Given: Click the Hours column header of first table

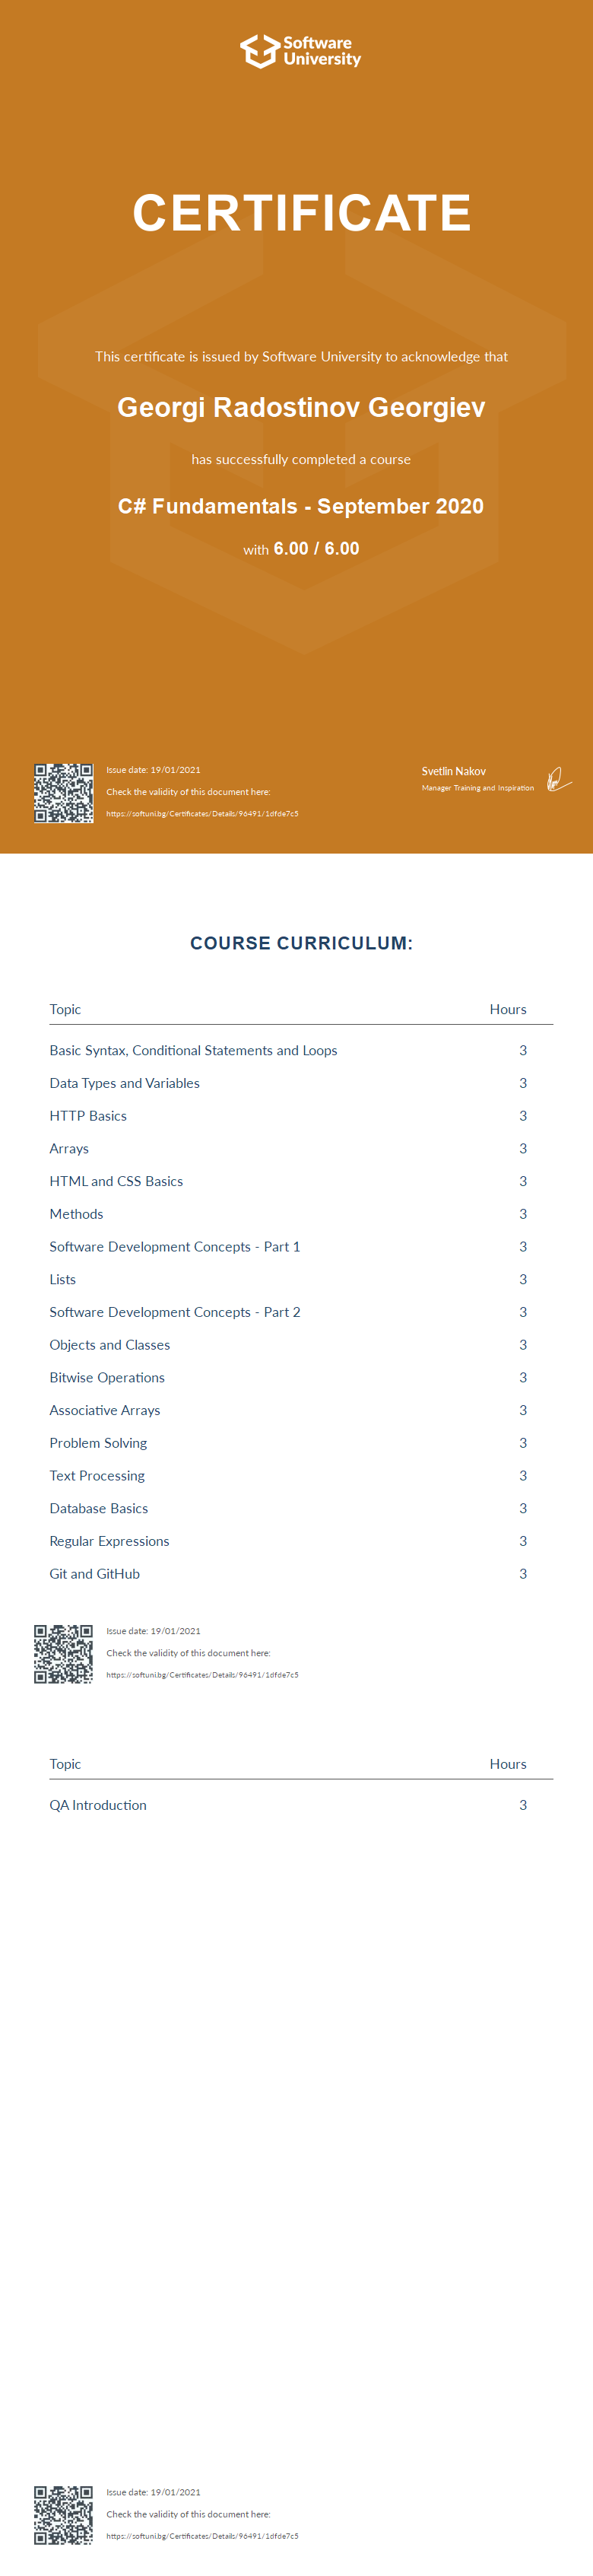Looking at the screenshot, I should [x=507, y=1009].
